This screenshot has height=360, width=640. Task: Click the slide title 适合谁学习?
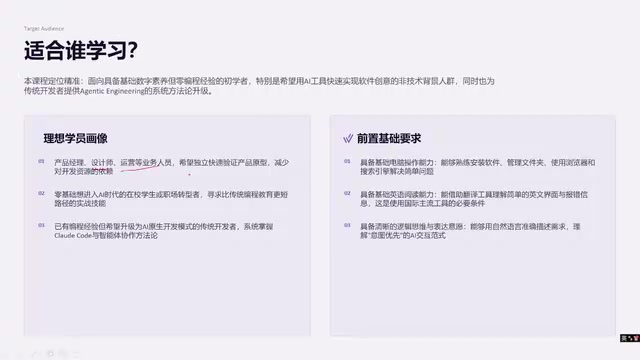point(81,50)
